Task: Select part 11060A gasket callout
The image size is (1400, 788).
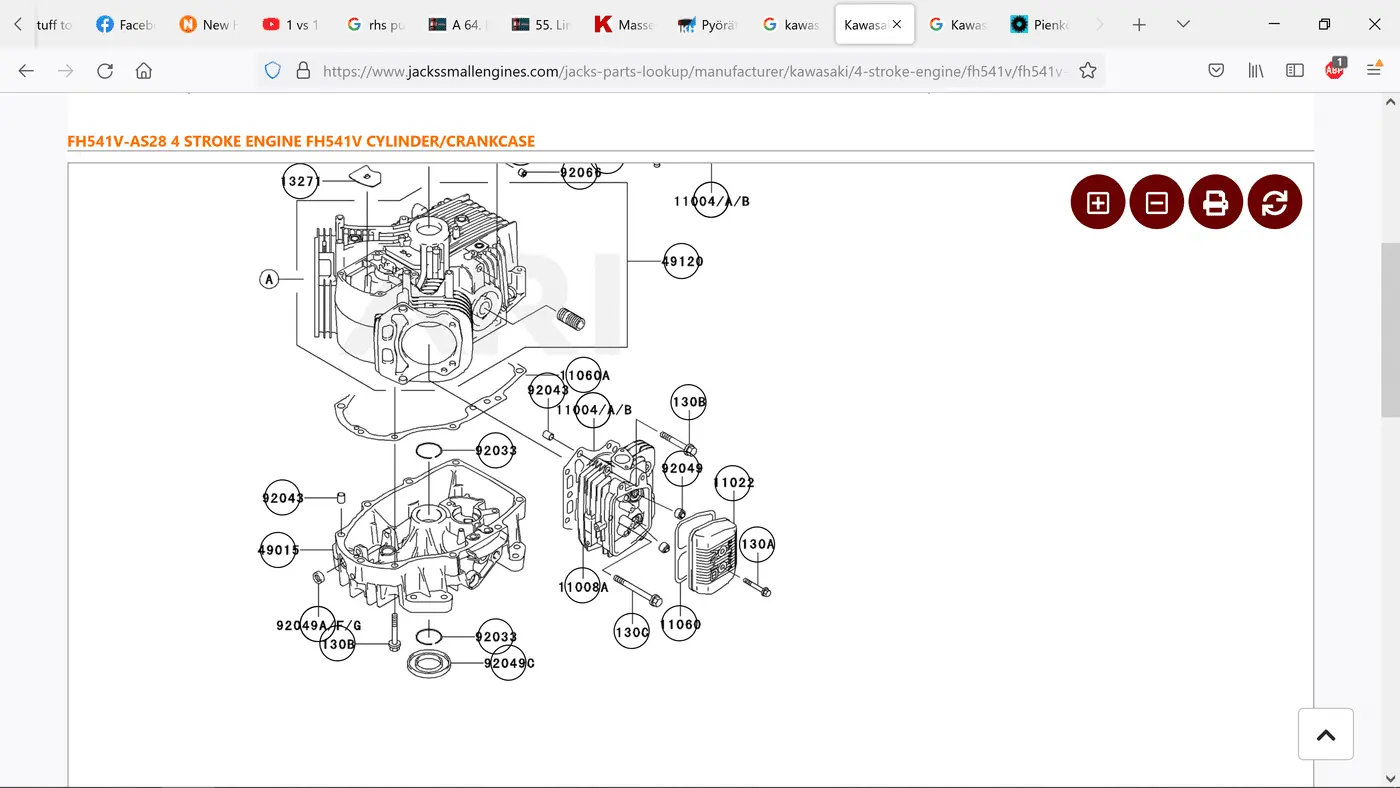Action: click(585, 376)
